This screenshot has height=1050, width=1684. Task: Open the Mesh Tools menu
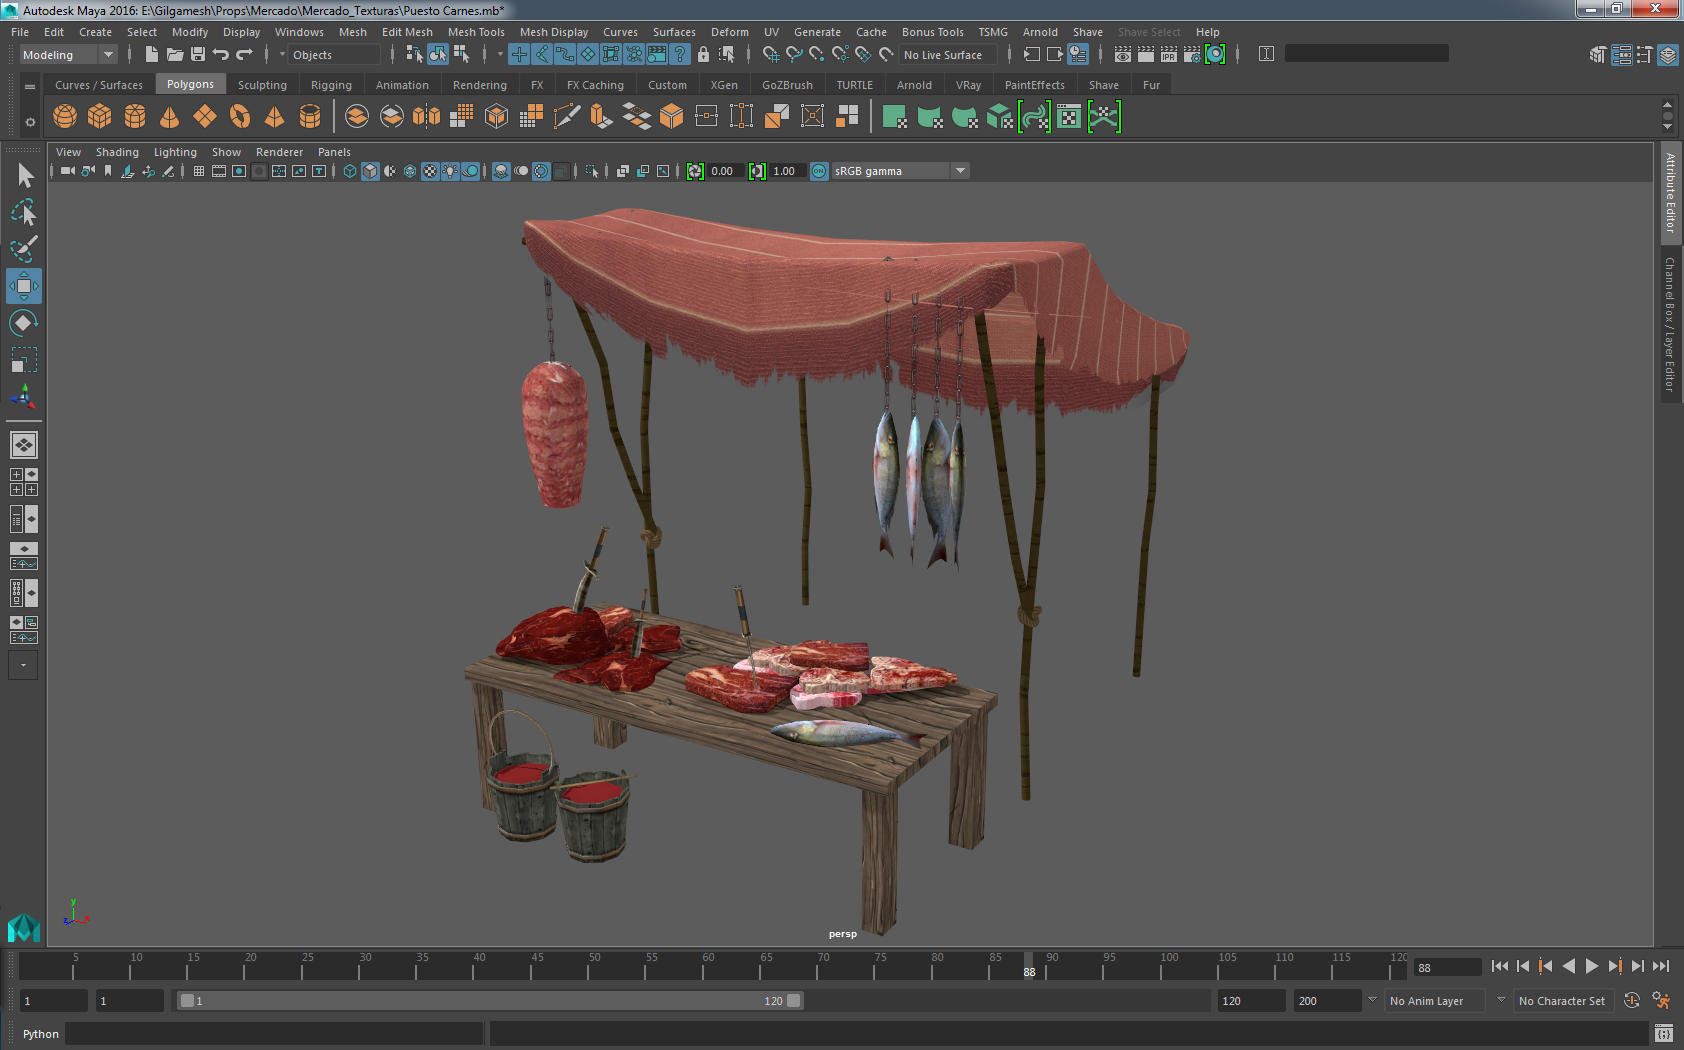tap(476, 32)
